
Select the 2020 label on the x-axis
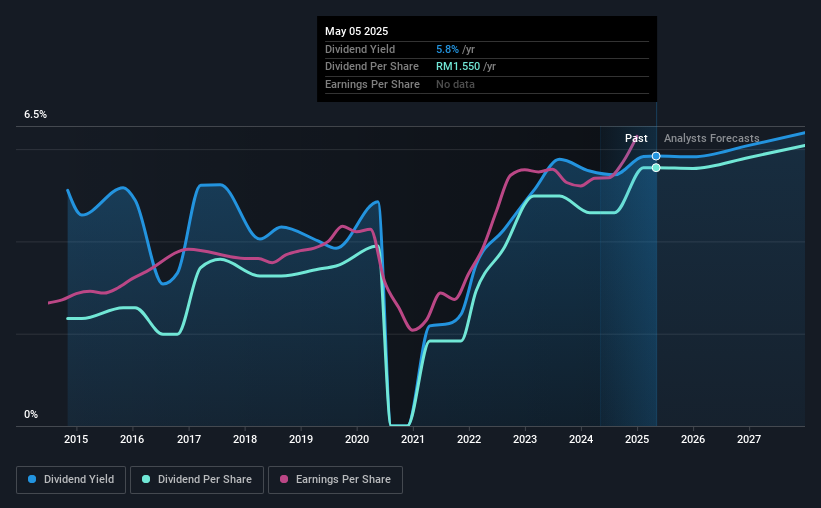[x=357, y=439]
